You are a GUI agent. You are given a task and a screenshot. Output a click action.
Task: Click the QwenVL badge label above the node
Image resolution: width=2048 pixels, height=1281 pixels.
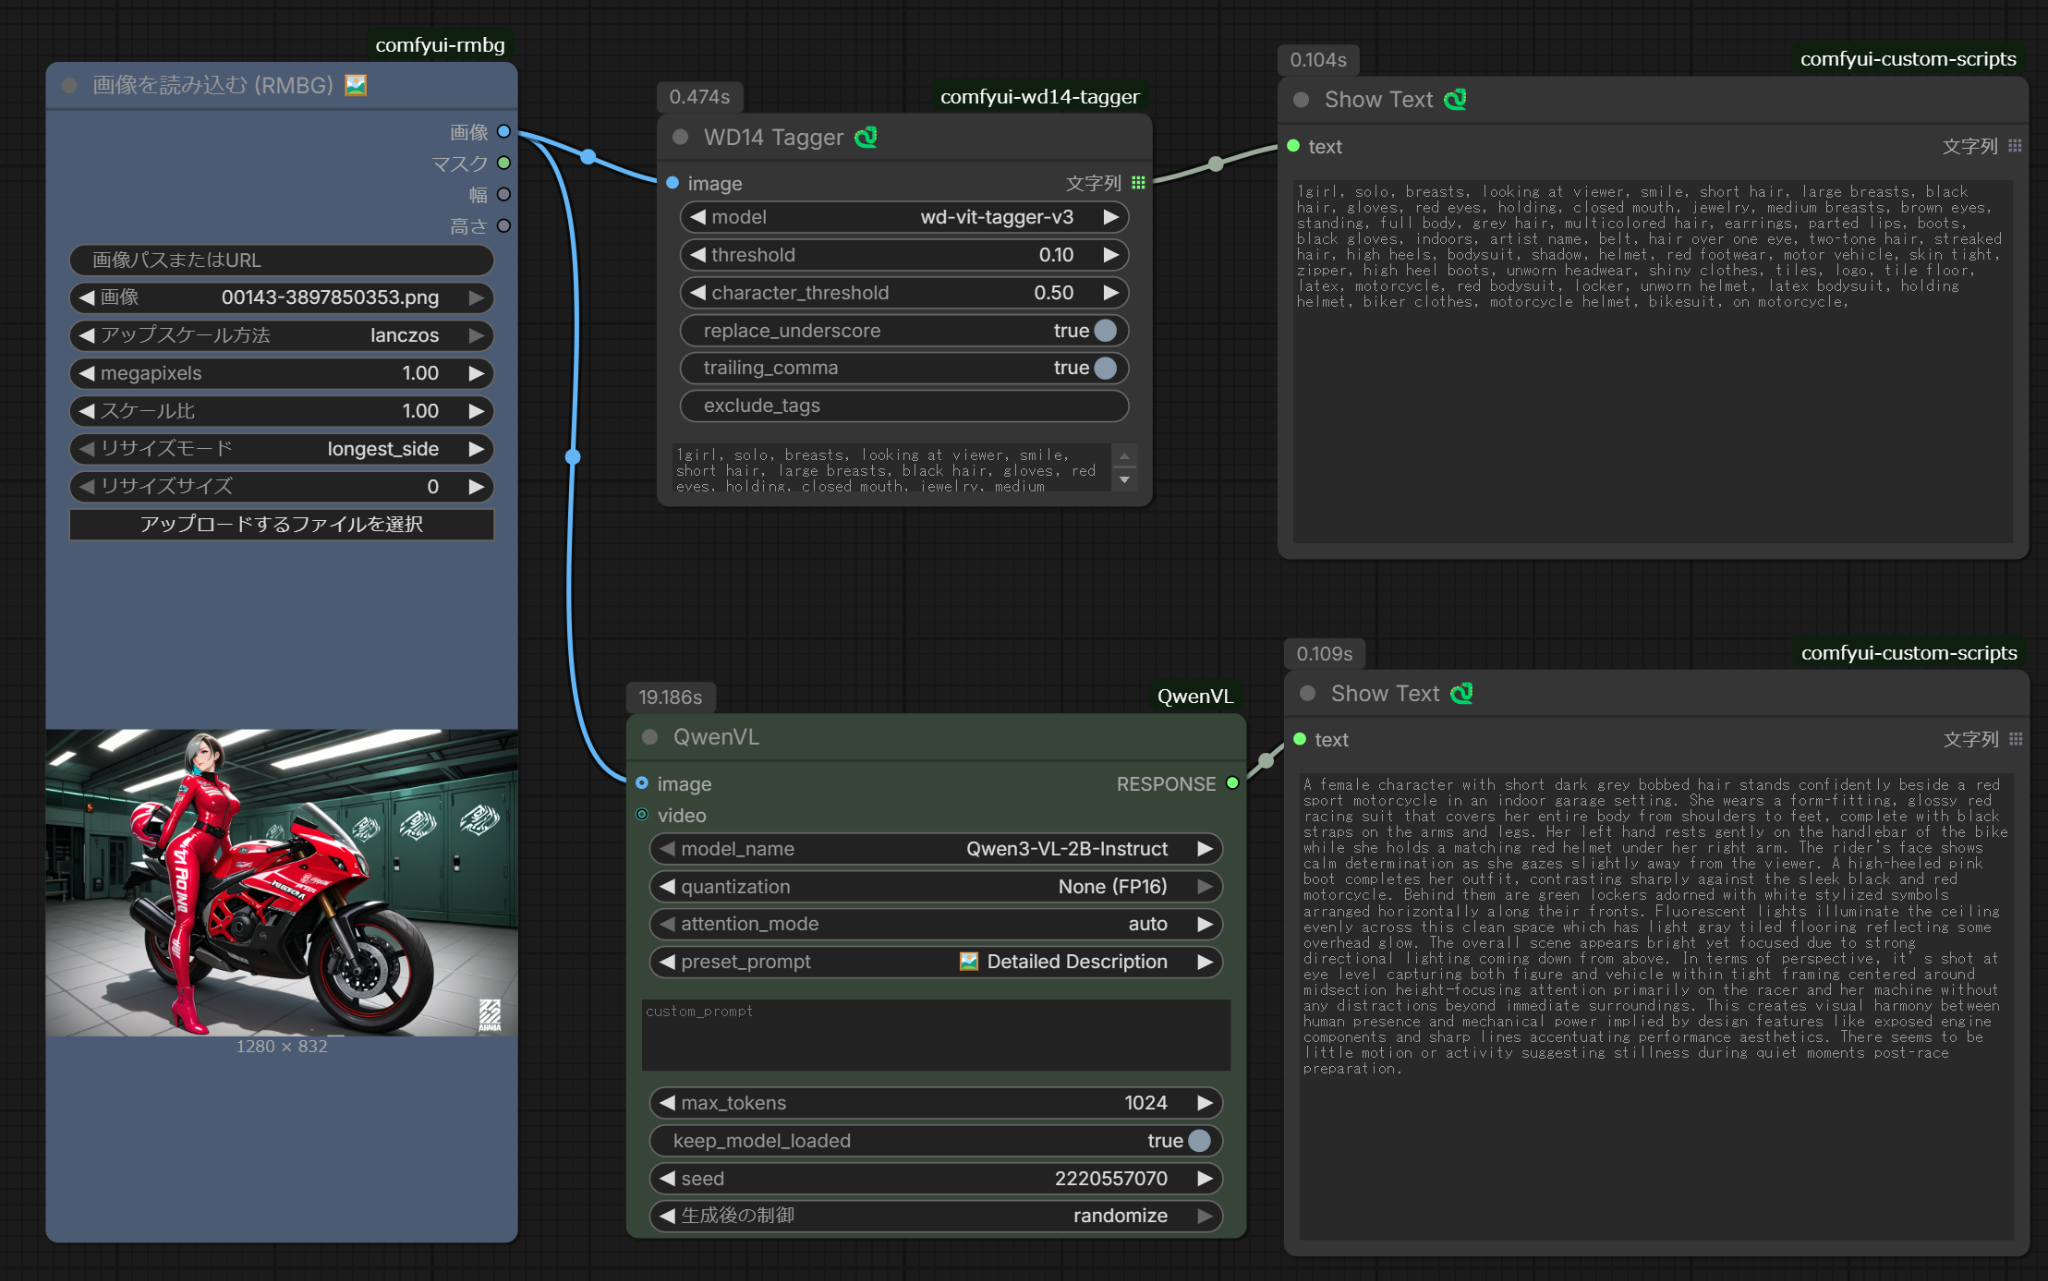[x=1195, y=696]
